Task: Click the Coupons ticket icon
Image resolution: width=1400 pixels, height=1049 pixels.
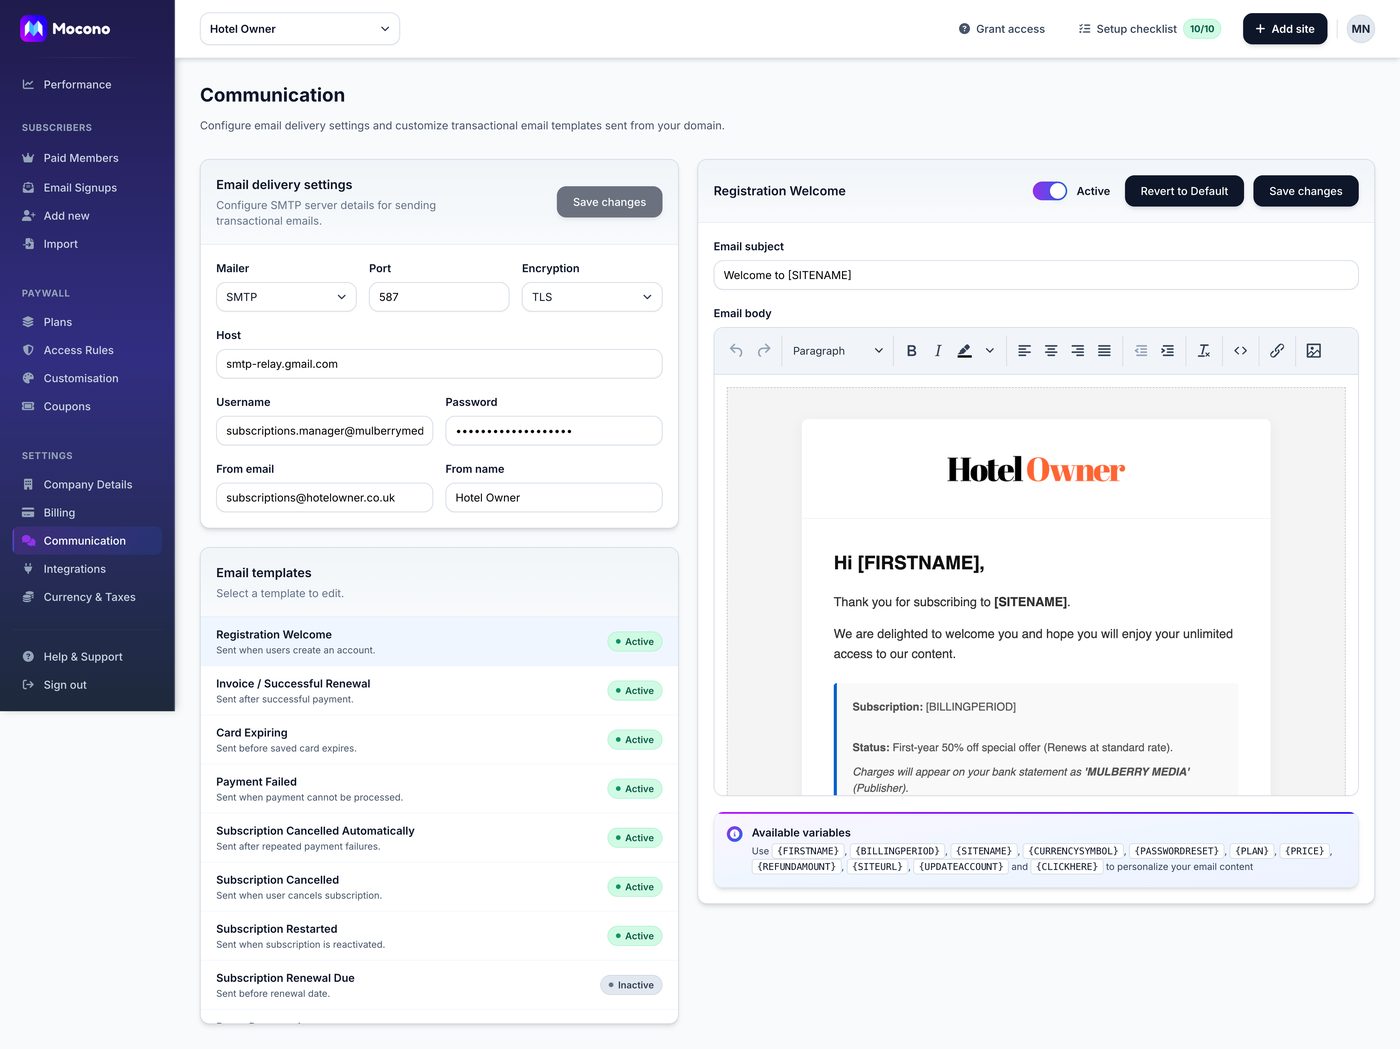Action: [28, 406]
